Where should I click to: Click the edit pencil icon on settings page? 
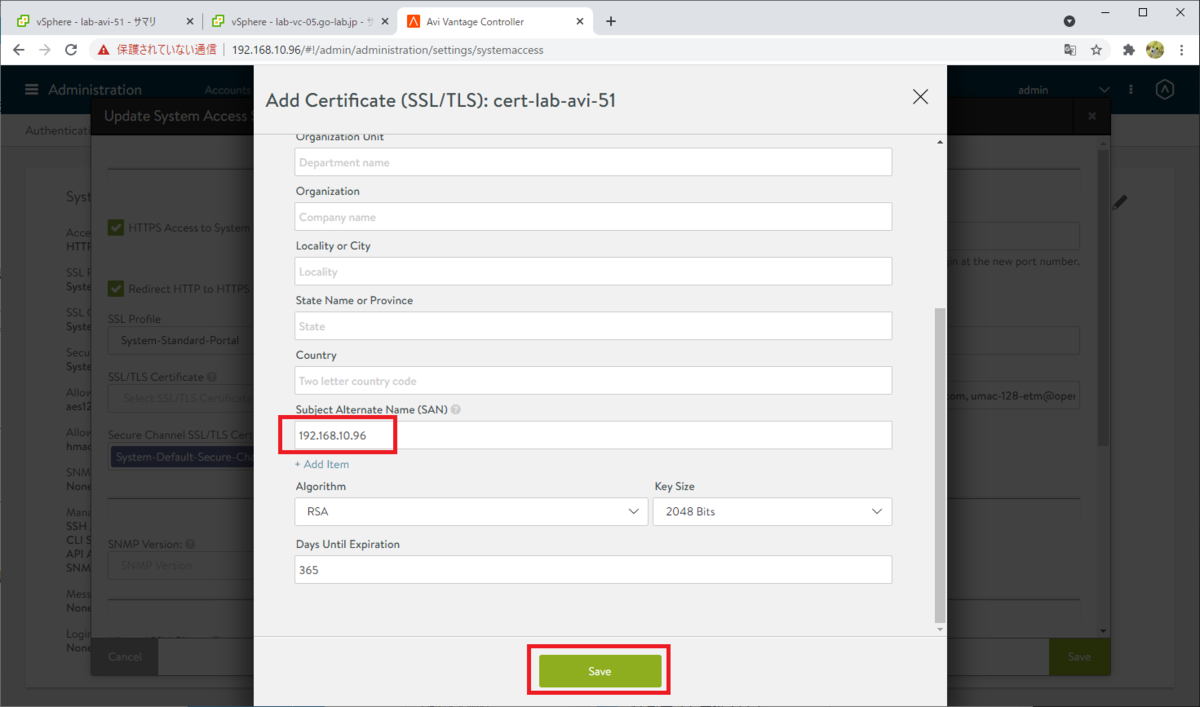coord(1120,202)
